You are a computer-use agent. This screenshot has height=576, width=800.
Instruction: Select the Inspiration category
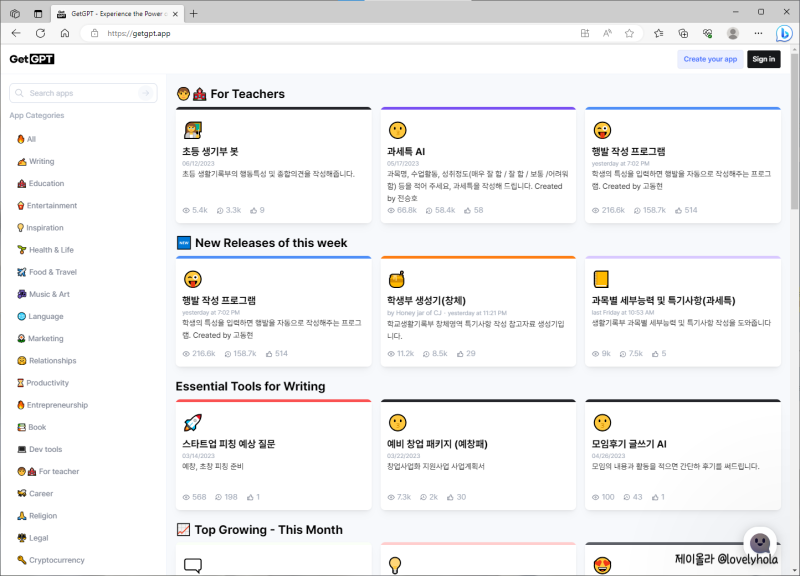click(x=40, y=228)
